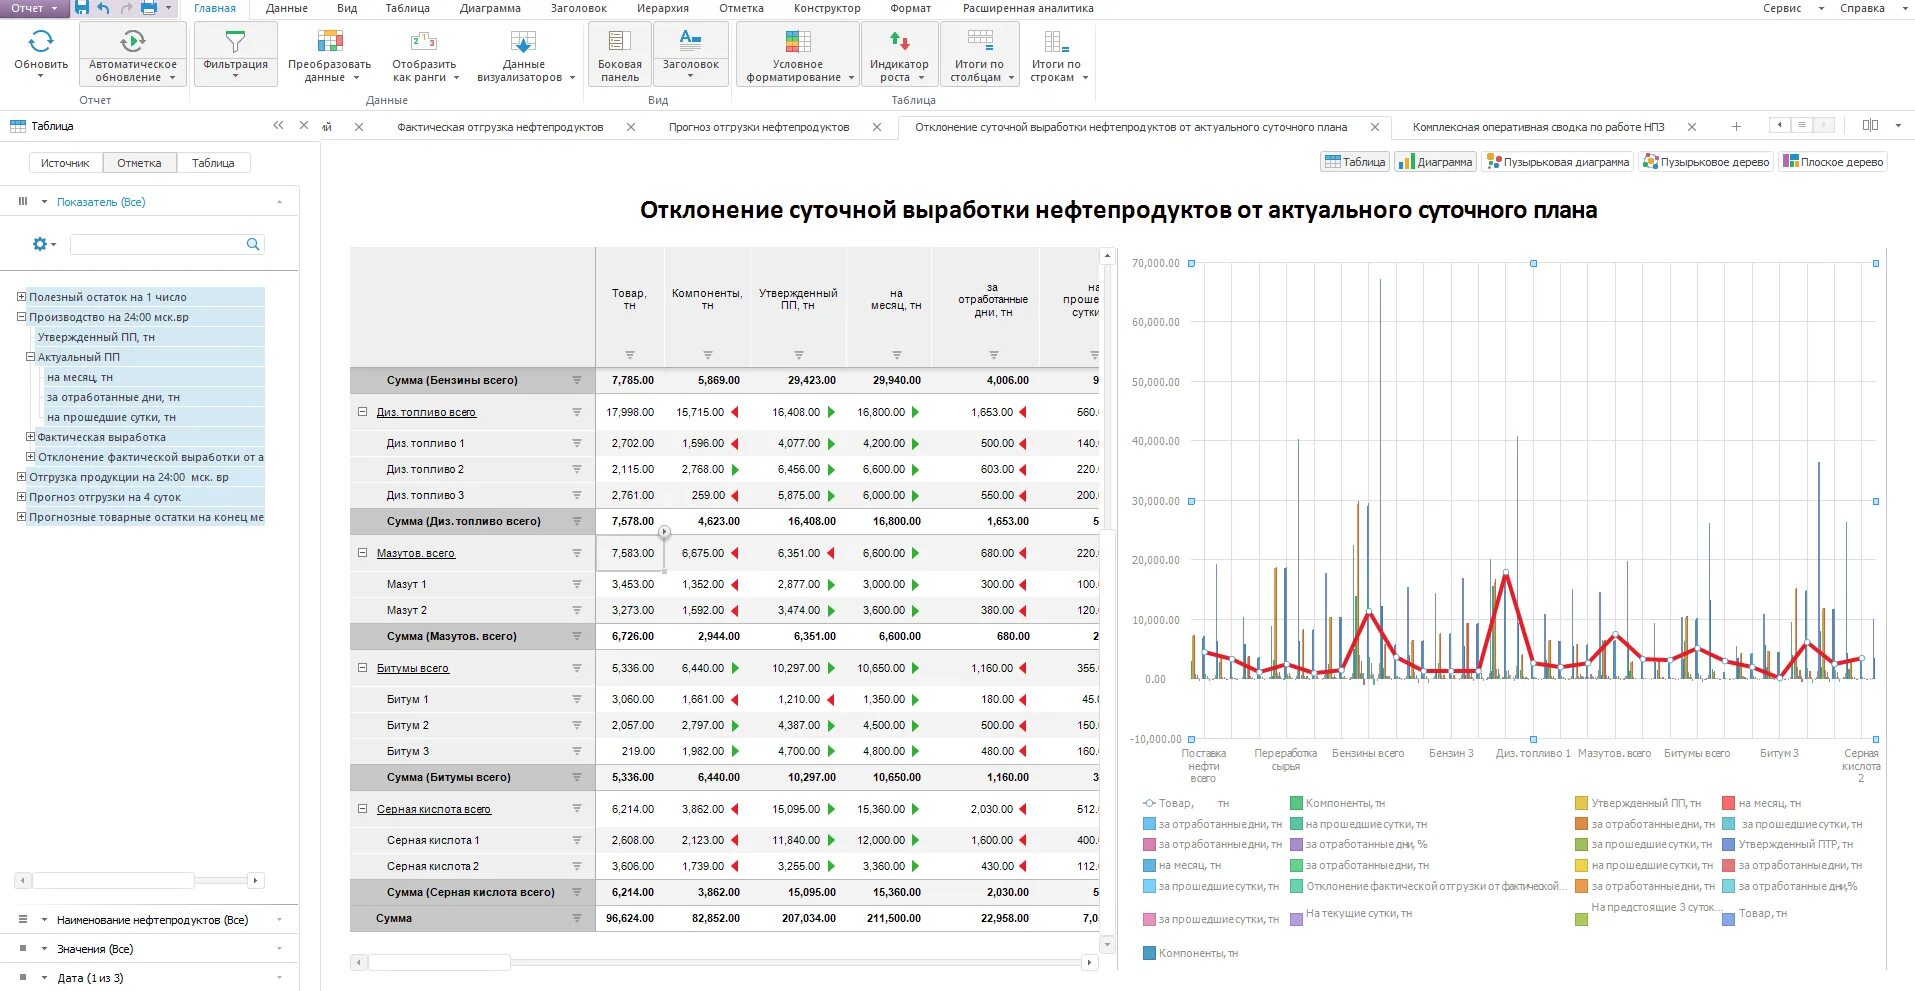Screen dimensions: 1915x991
Task: Switch to the Диаграмма ribbon tab
Action: click(490, 8)
